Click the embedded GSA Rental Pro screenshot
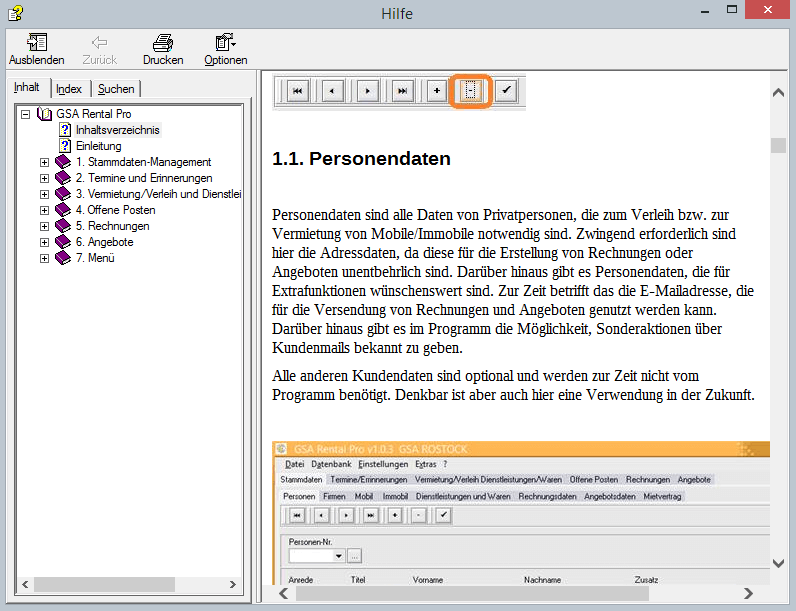The width and height of the screenshot is (796, 611). tap(521, 513)
